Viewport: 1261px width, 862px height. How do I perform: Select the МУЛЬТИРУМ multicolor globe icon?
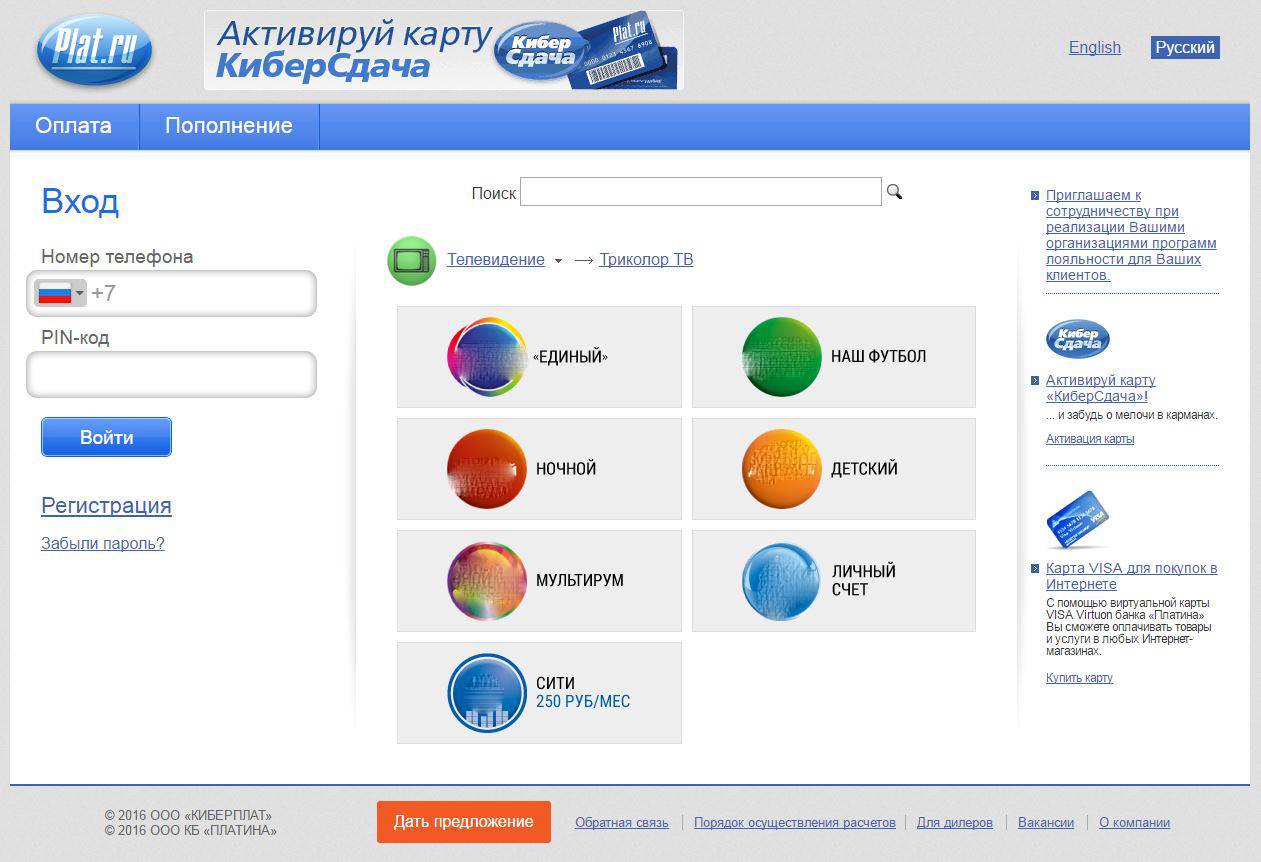[x=487, y=581]
